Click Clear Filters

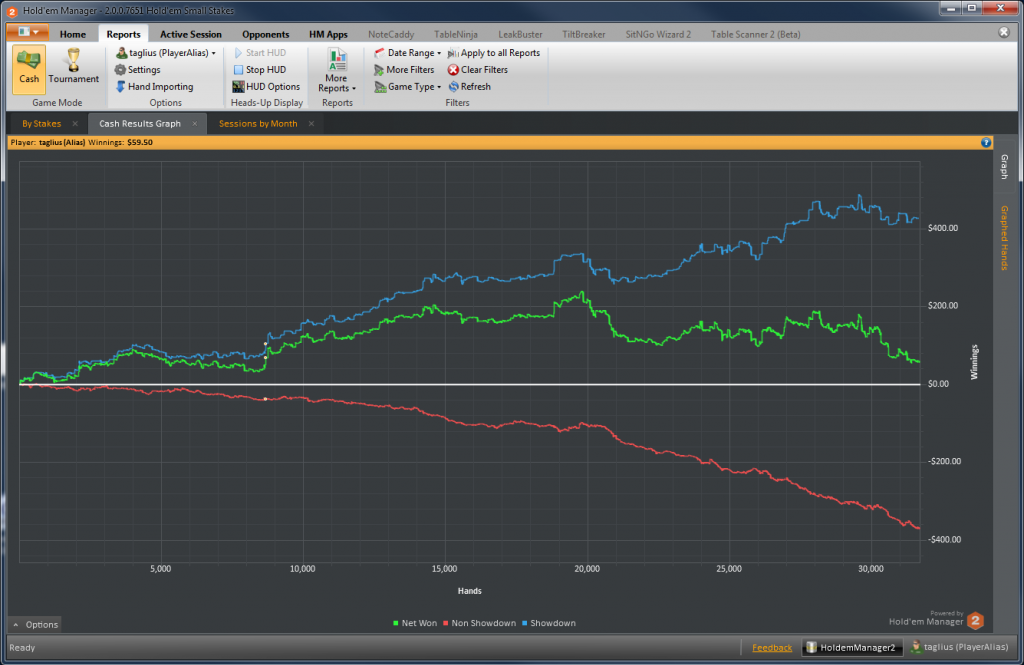point(478,70)
